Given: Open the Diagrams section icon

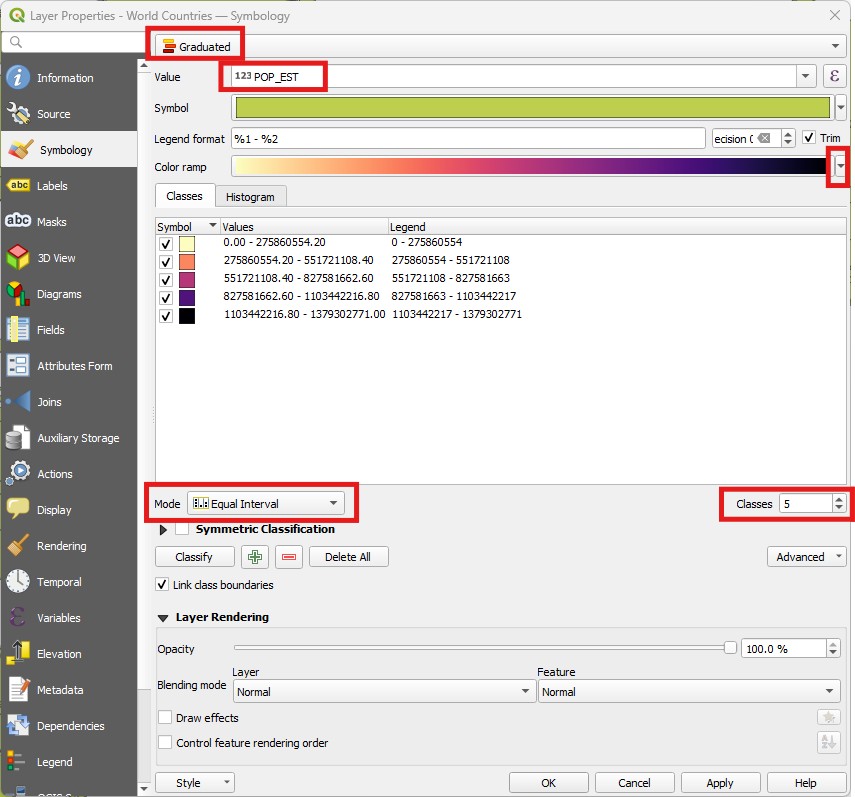Looking at the screenshot, I should [18, 294].
